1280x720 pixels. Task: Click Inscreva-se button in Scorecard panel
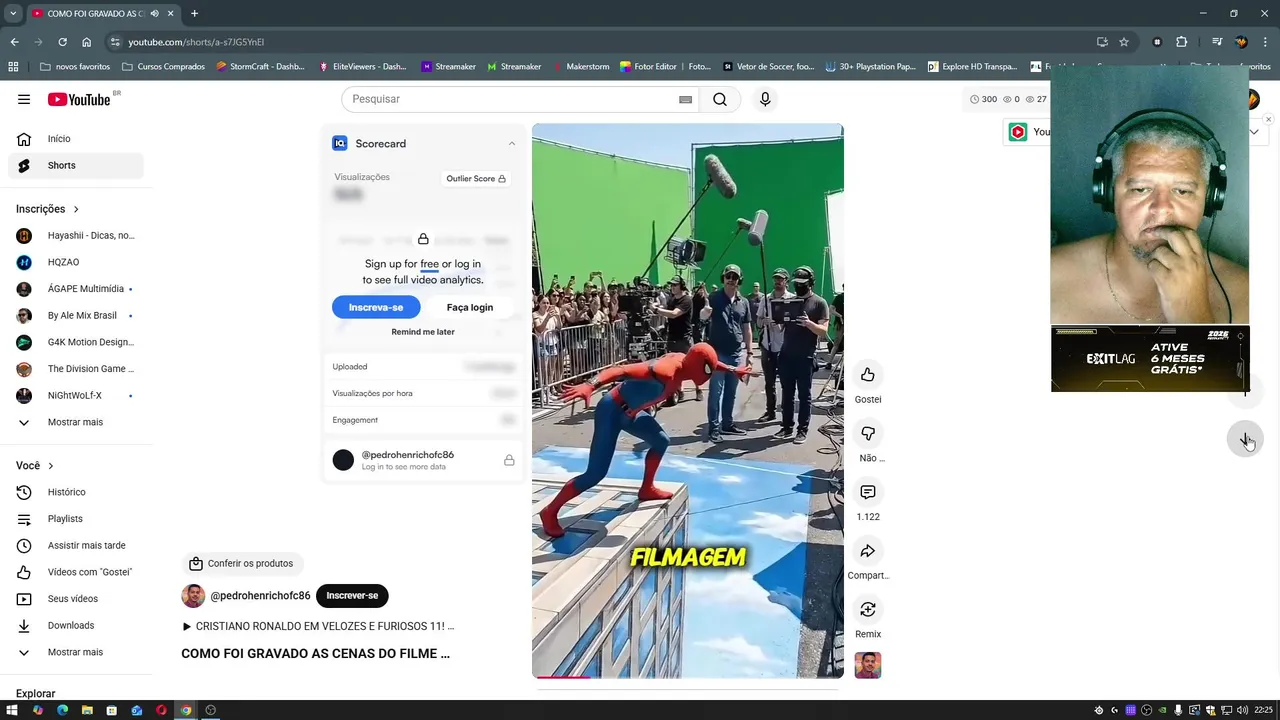376,307
